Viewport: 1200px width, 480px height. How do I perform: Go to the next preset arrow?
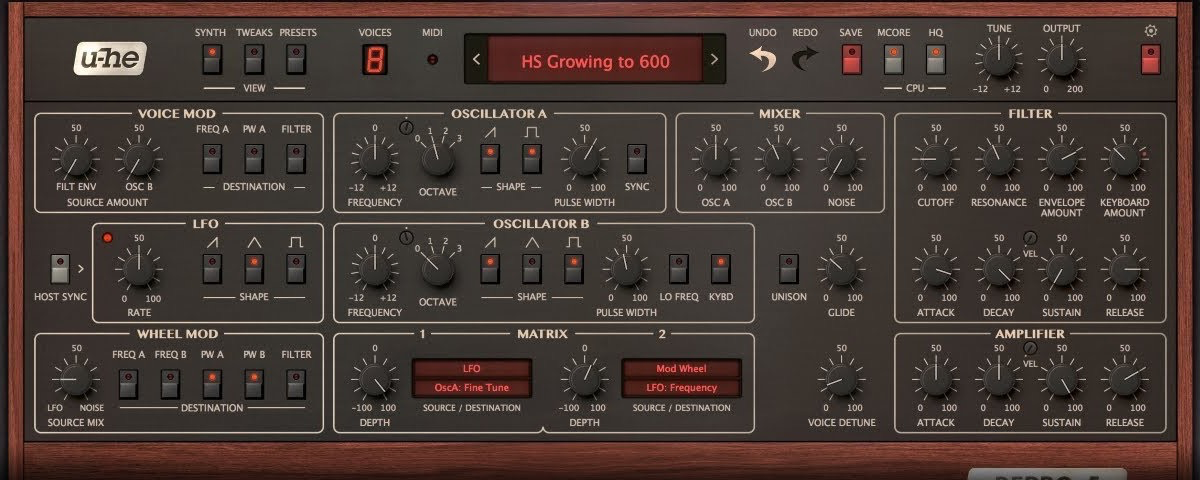click(x=714, y=60)
